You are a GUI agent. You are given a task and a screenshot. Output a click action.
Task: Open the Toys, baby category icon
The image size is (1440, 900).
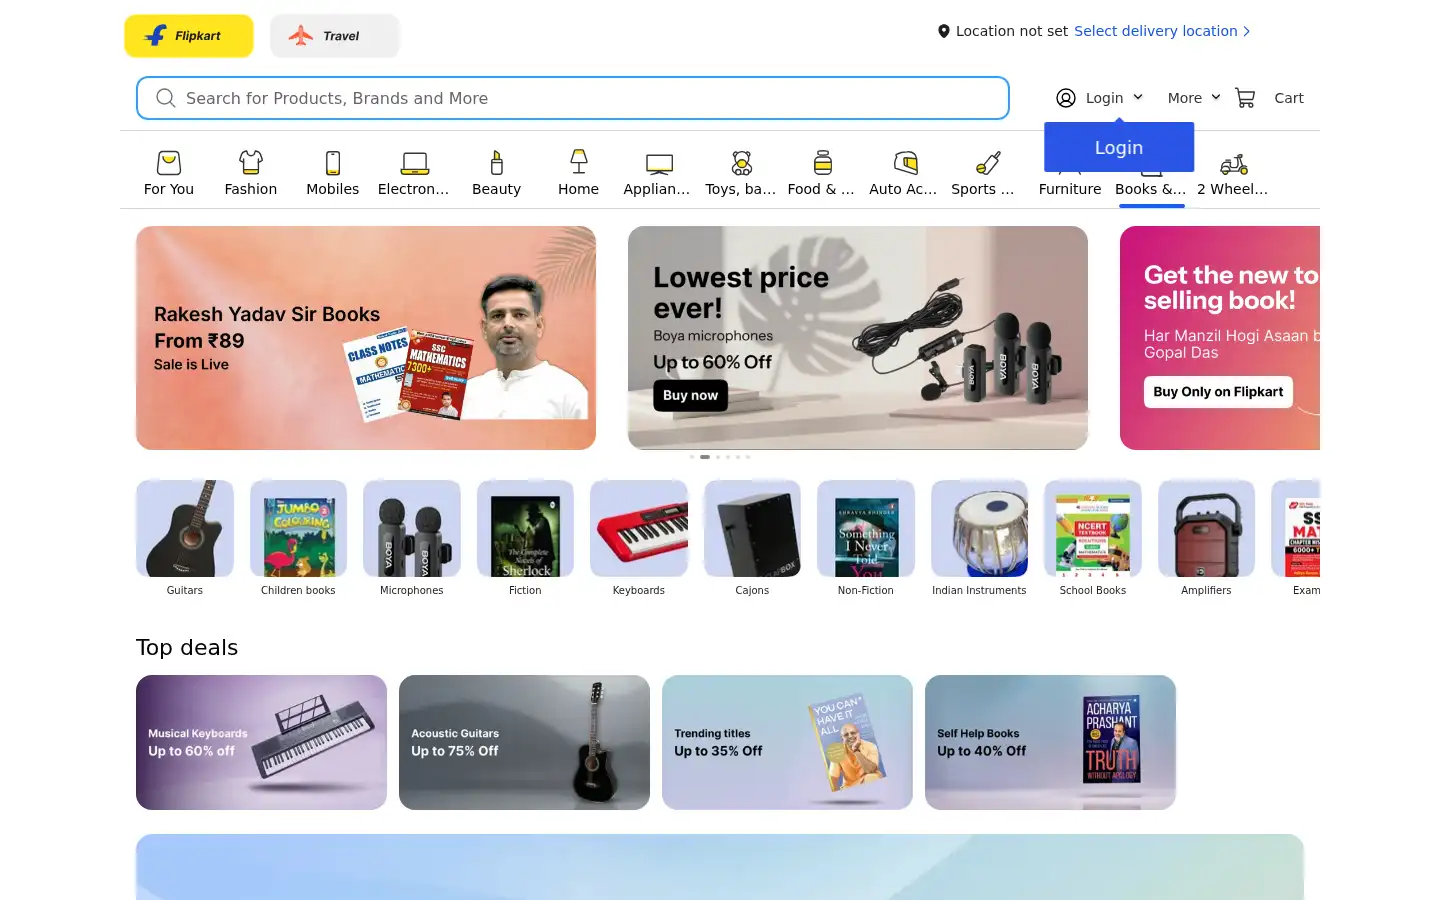(741, 163)
